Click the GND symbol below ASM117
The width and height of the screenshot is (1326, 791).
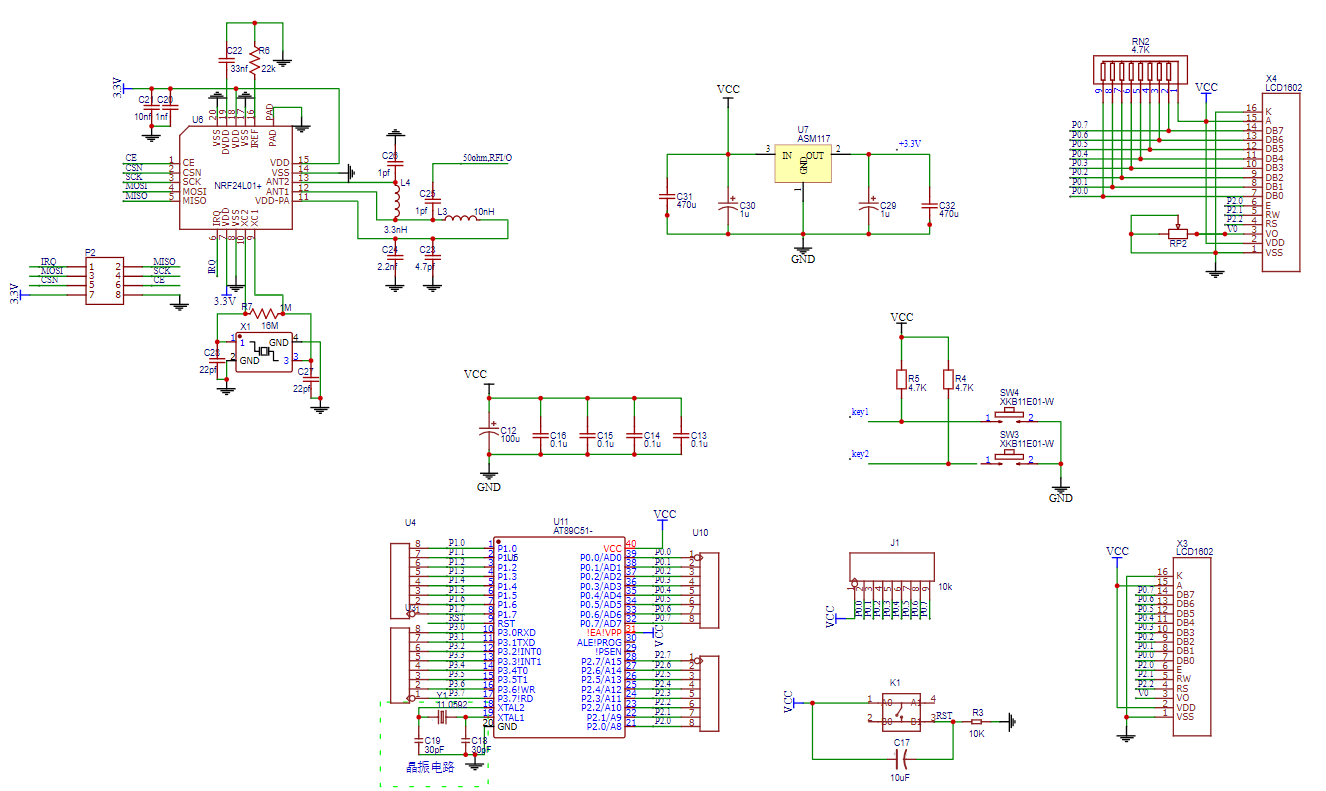802,253
